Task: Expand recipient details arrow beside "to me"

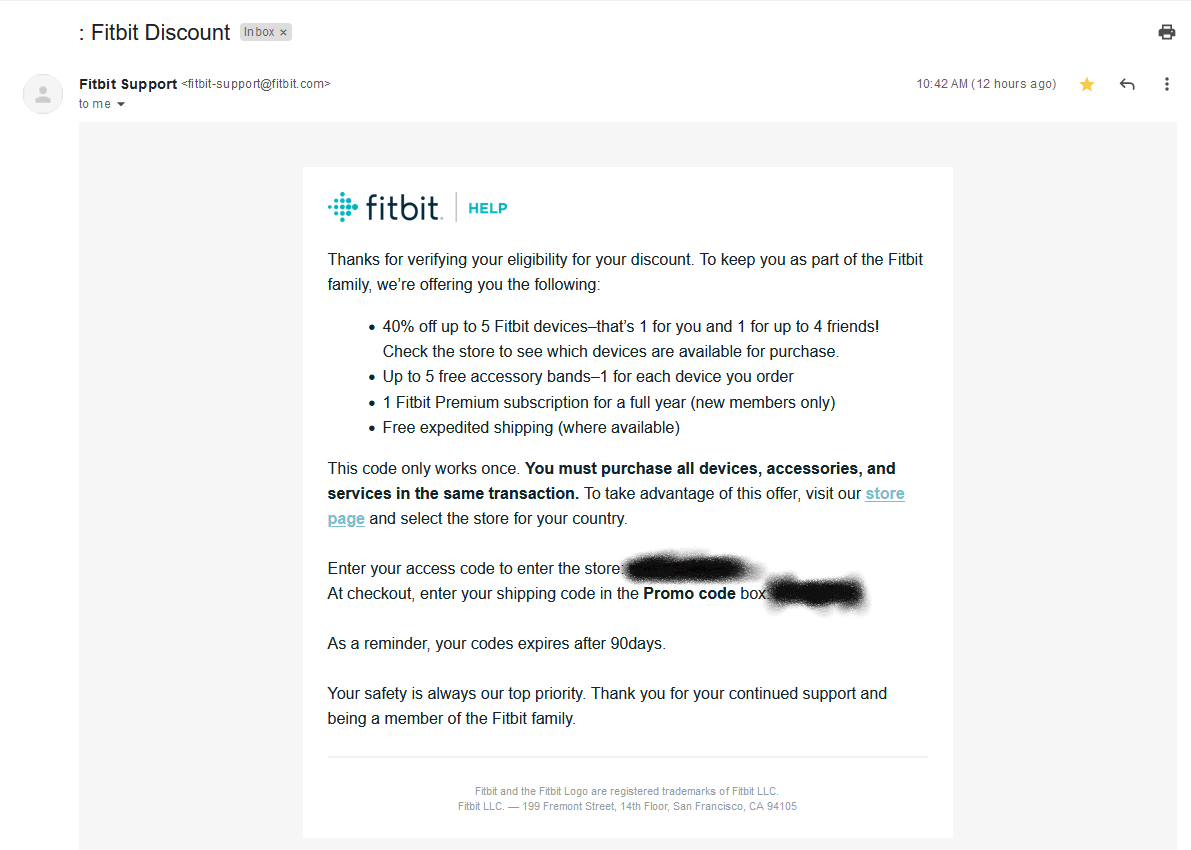Action: click(121, 105)
